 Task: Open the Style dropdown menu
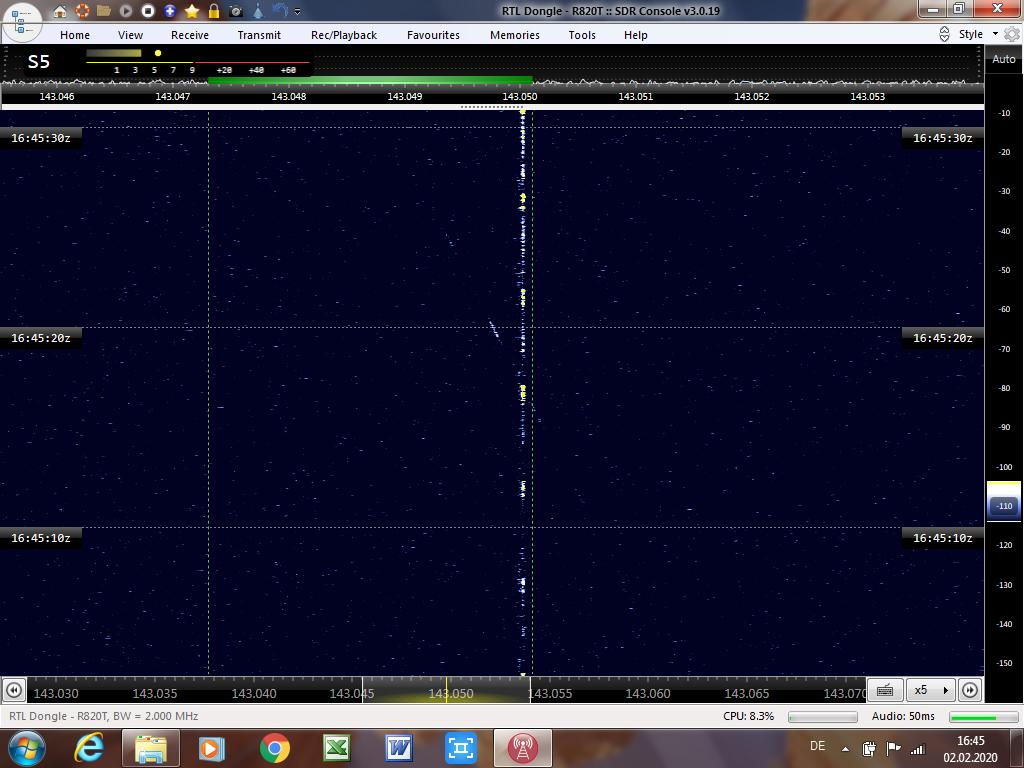tap(978, 34)
